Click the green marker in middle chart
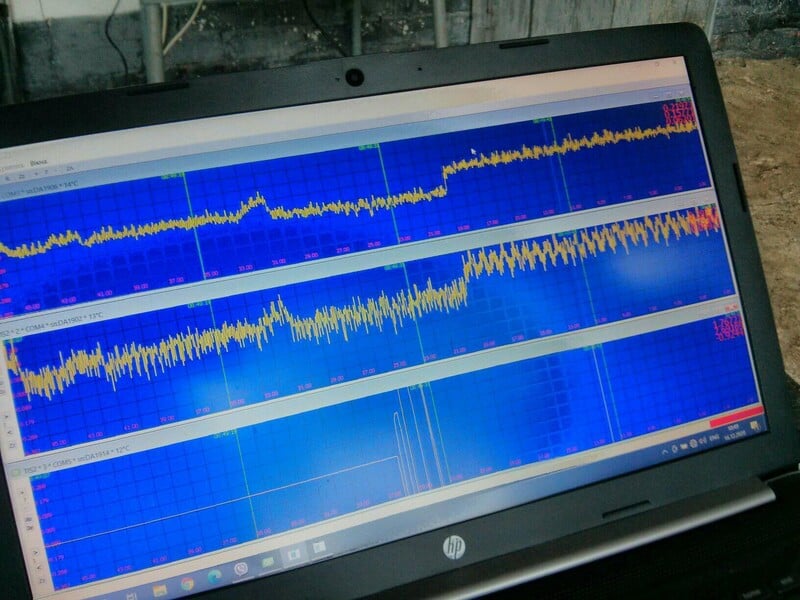The height and width of the screenshot is (600, 800). point(394,266)
